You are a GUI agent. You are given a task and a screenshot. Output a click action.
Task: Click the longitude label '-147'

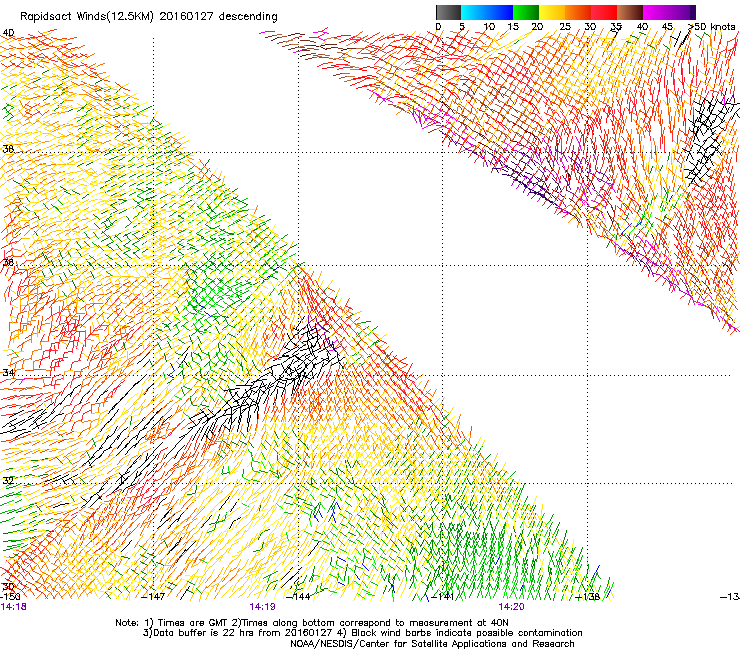pyautogui.click(x=154, y=596)
